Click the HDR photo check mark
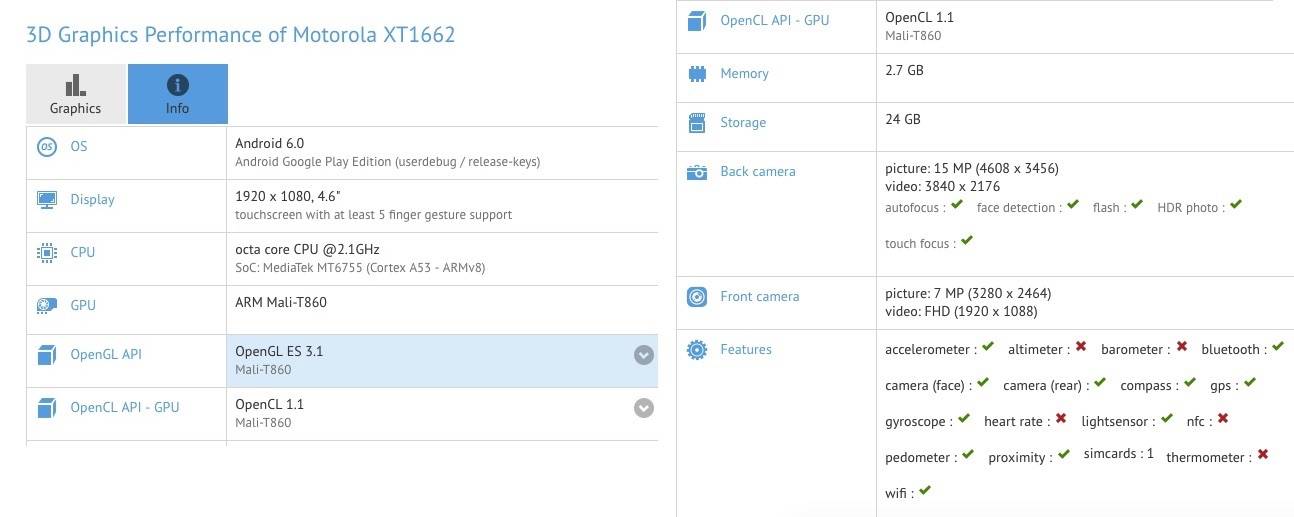Viewport: 1294px width, 517px height. pos(1236,205)
